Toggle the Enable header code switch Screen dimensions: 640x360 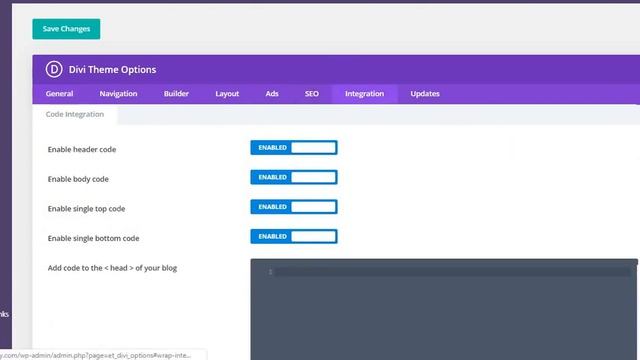pyautogui.click(x=294, y=148)
